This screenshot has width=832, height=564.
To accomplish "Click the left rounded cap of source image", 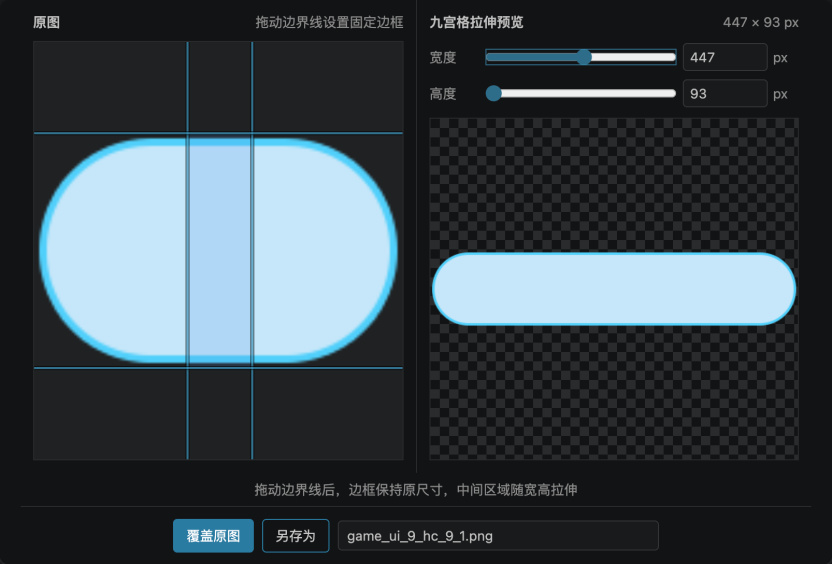I will pos(112,250).
